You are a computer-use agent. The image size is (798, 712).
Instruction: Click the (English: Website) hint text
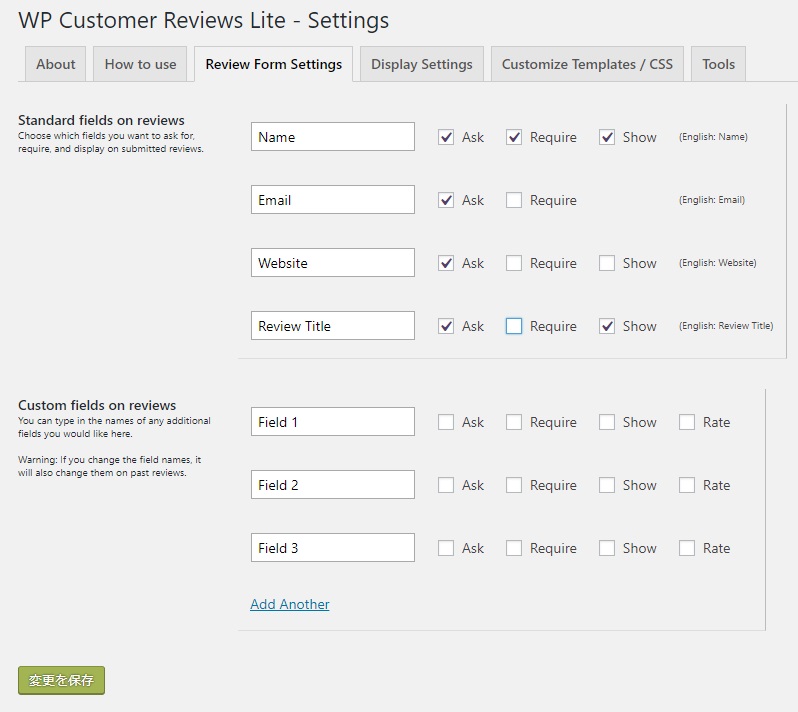(718, 263)
